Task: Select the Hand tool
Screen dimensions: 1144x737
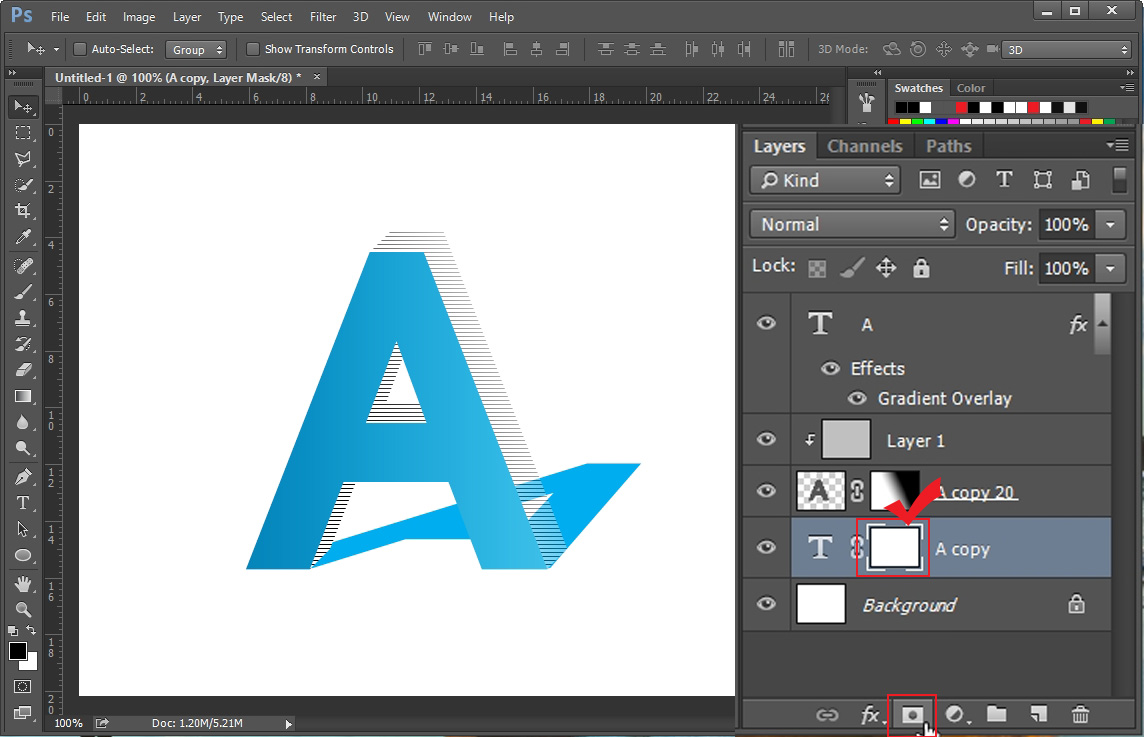Action: coord(23,583)
